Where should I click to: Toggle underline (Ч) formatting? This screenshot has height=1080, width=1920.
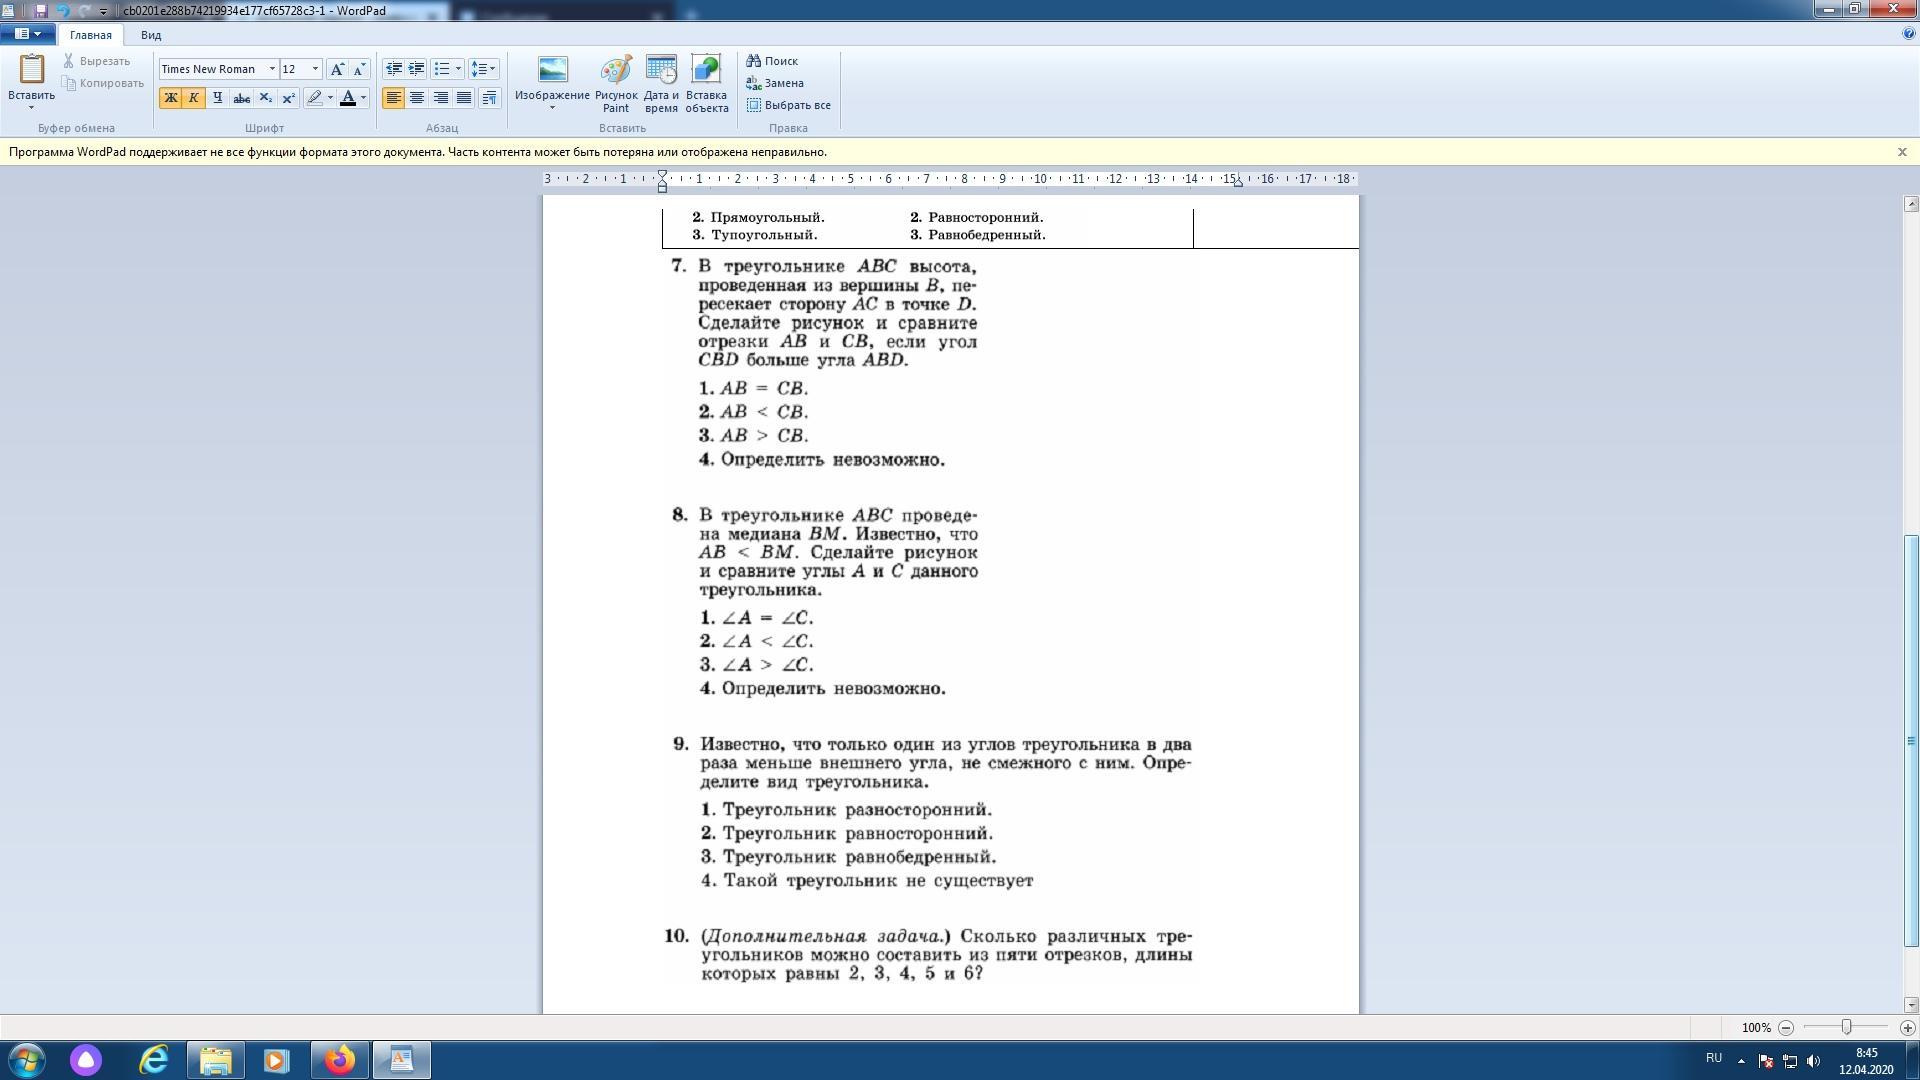coord(217,98)
